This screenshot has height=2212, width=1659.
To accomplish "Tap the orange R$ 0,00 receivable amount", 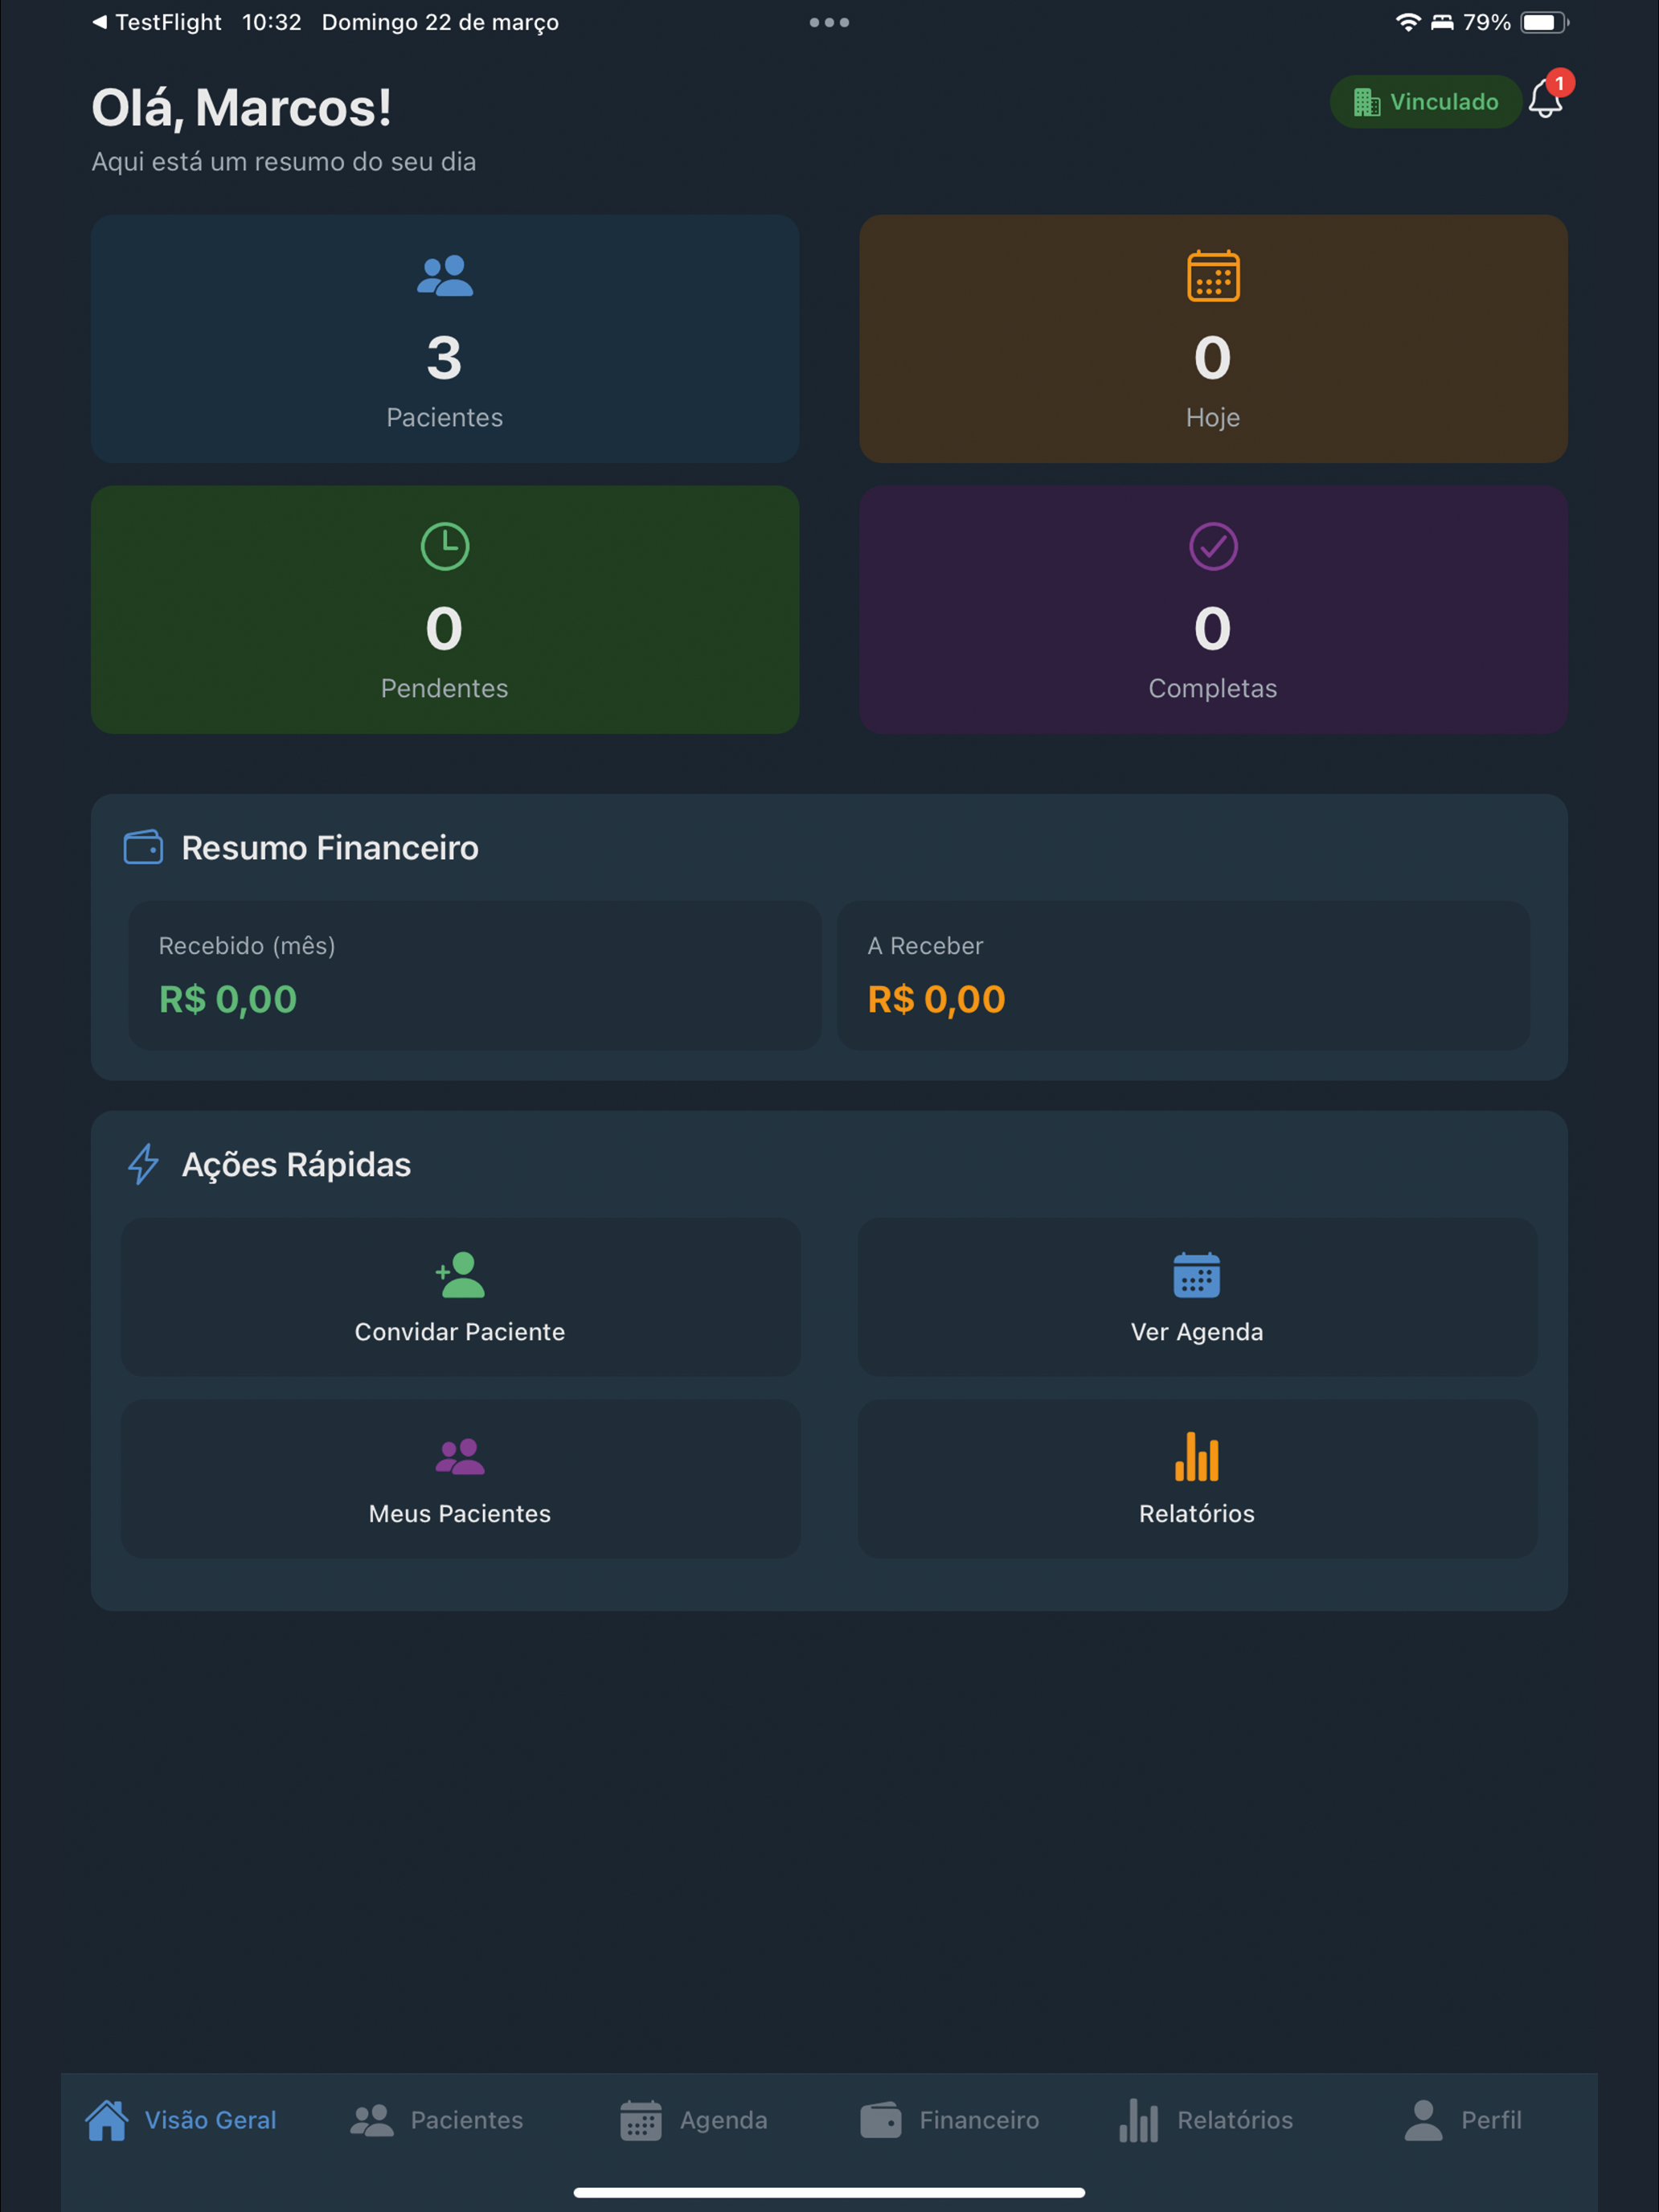I will [936, 999].
